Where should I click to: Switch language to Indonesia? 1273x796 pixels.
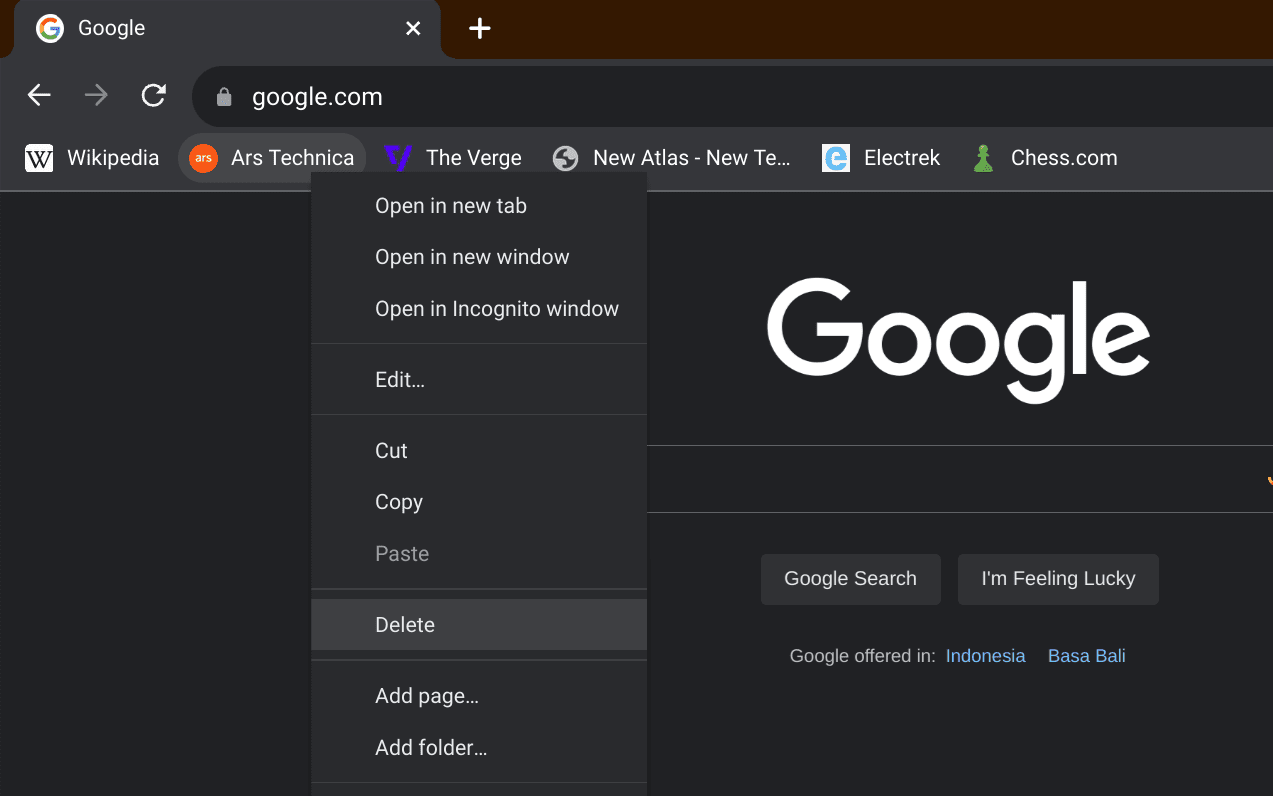985,656
